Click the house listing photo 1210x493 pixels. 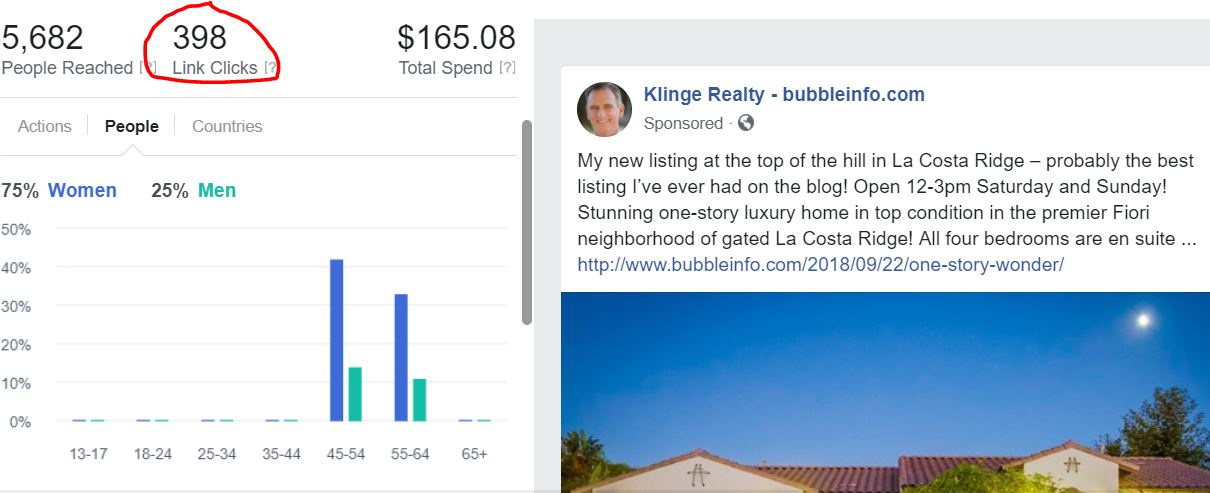pyautogui.click(x=885, y=392)
